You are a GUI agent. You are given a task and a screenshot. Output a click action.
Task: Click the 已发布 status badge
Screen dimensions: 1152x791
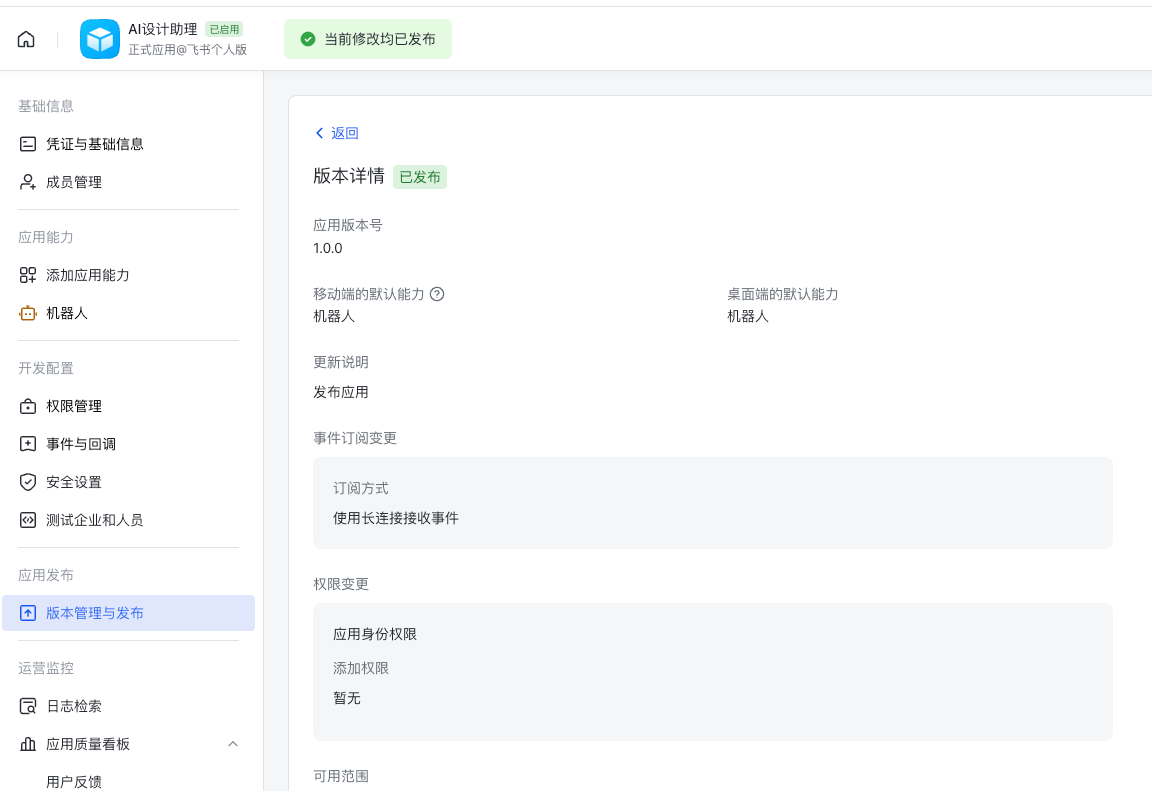click(x=420, y=177)
